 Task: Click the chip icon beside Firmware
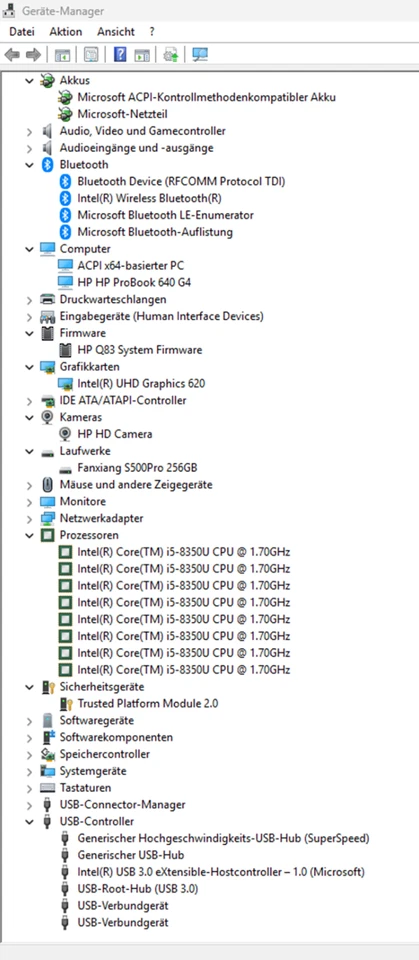(x=47, y=333)
